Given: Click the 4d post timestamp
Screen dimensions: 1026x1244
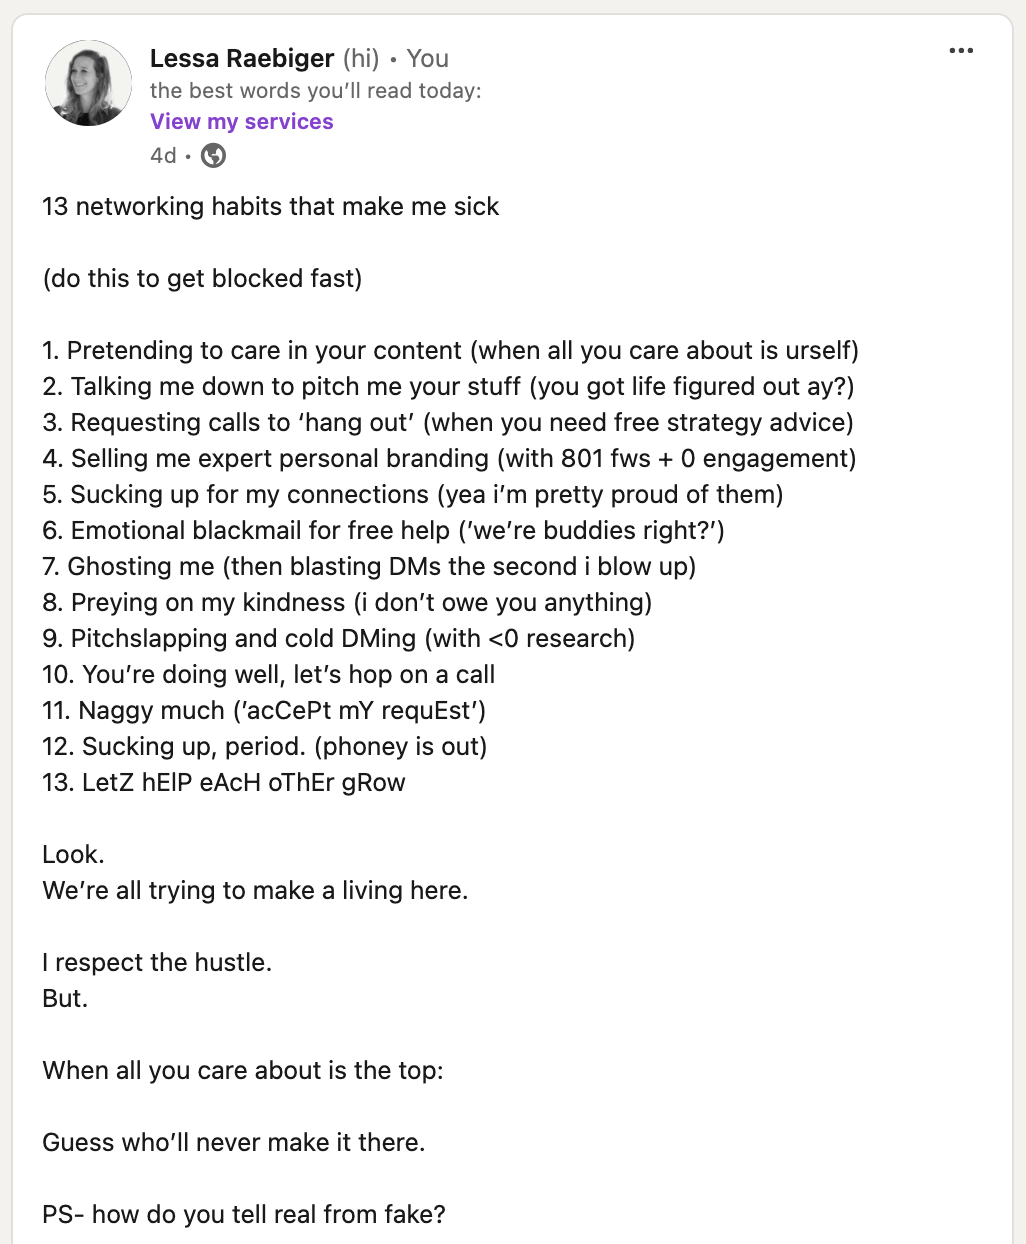Looking at the screenshot, I should [163, 155].
